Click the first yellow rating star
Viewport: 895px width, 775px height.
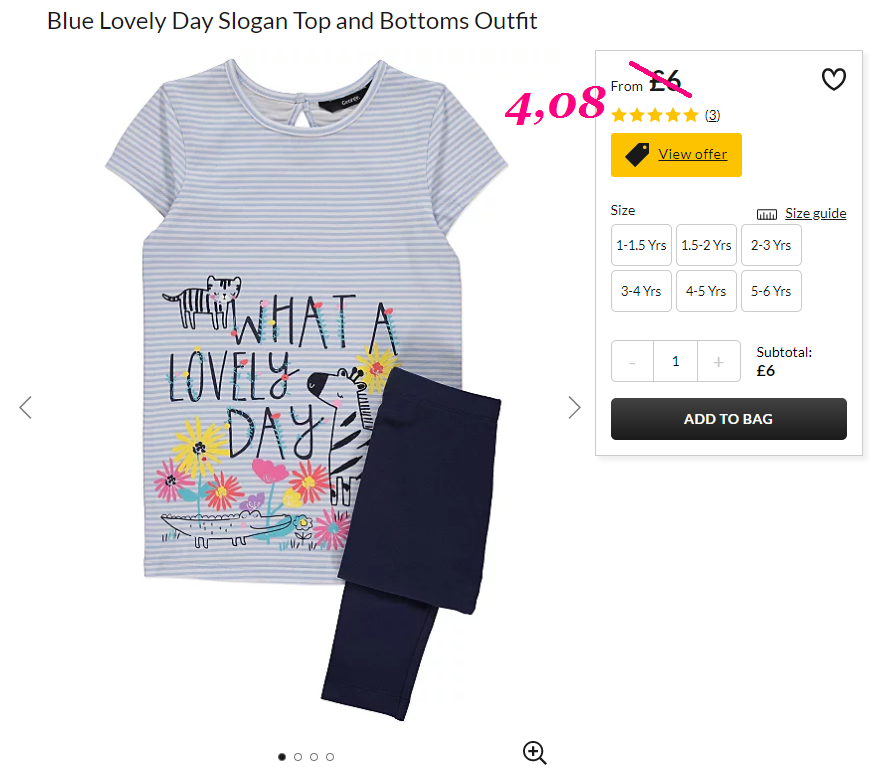point(619,115)
